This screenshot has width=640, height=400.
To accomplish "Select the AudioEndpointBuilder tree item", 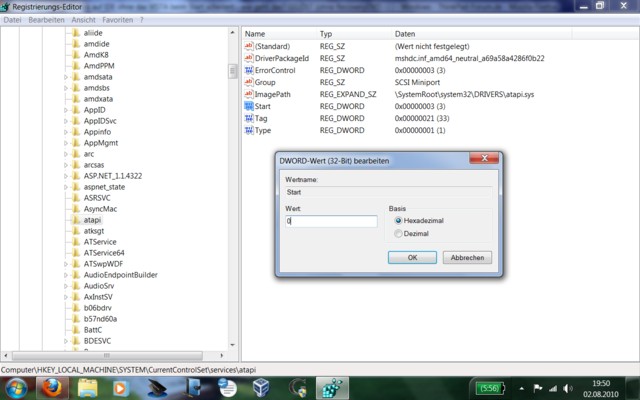I will [x=120, y=275].
